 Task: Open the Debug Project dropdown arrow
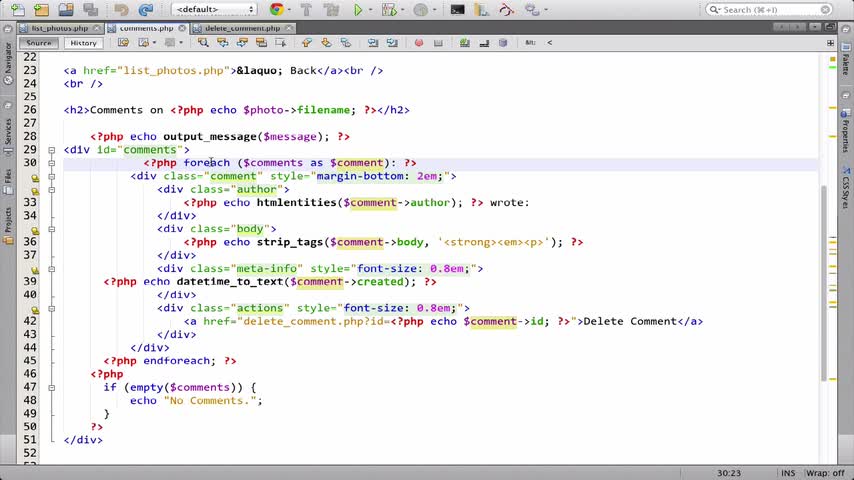click(402, 10)
